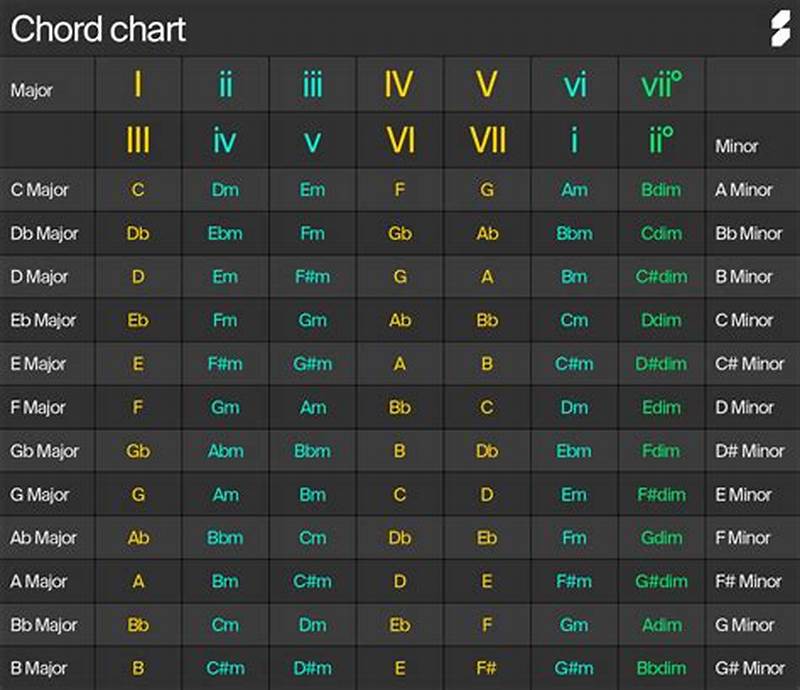
Task: Click the F#dim chord in G Major row
Action: (x=662, y=494)
